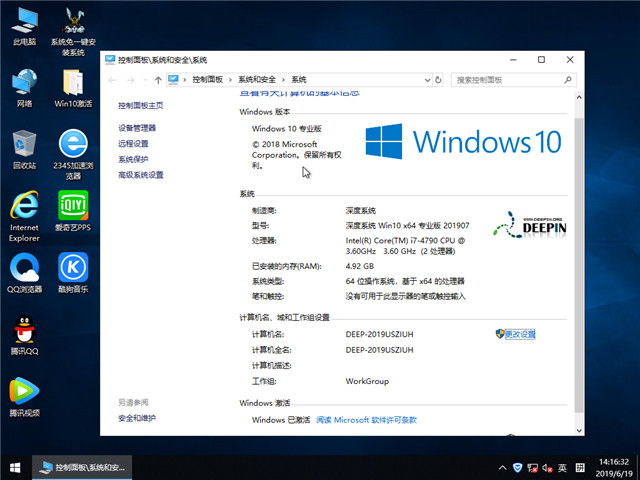
Task: Click the vertical scrollbar thumb
Action: coord(579,265)
